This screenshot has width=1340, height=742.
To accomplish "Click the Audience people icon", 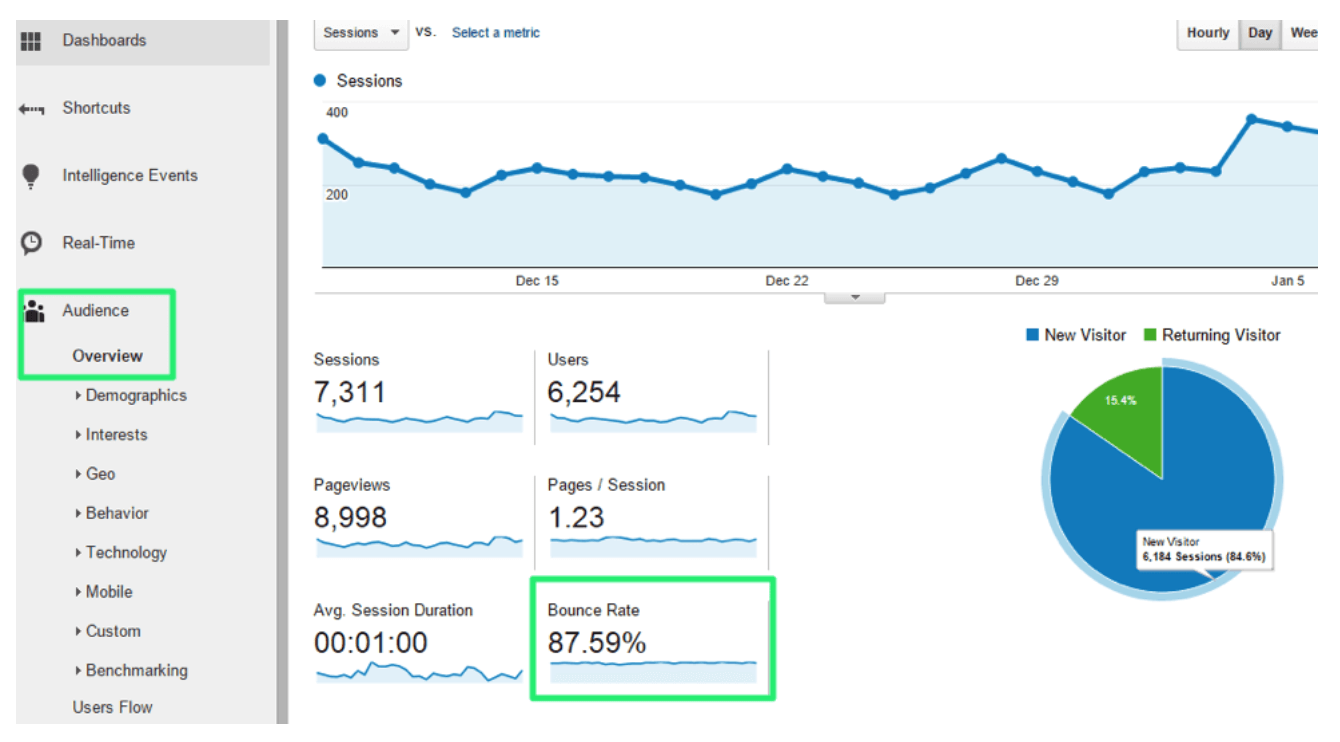I will point(35,311).
